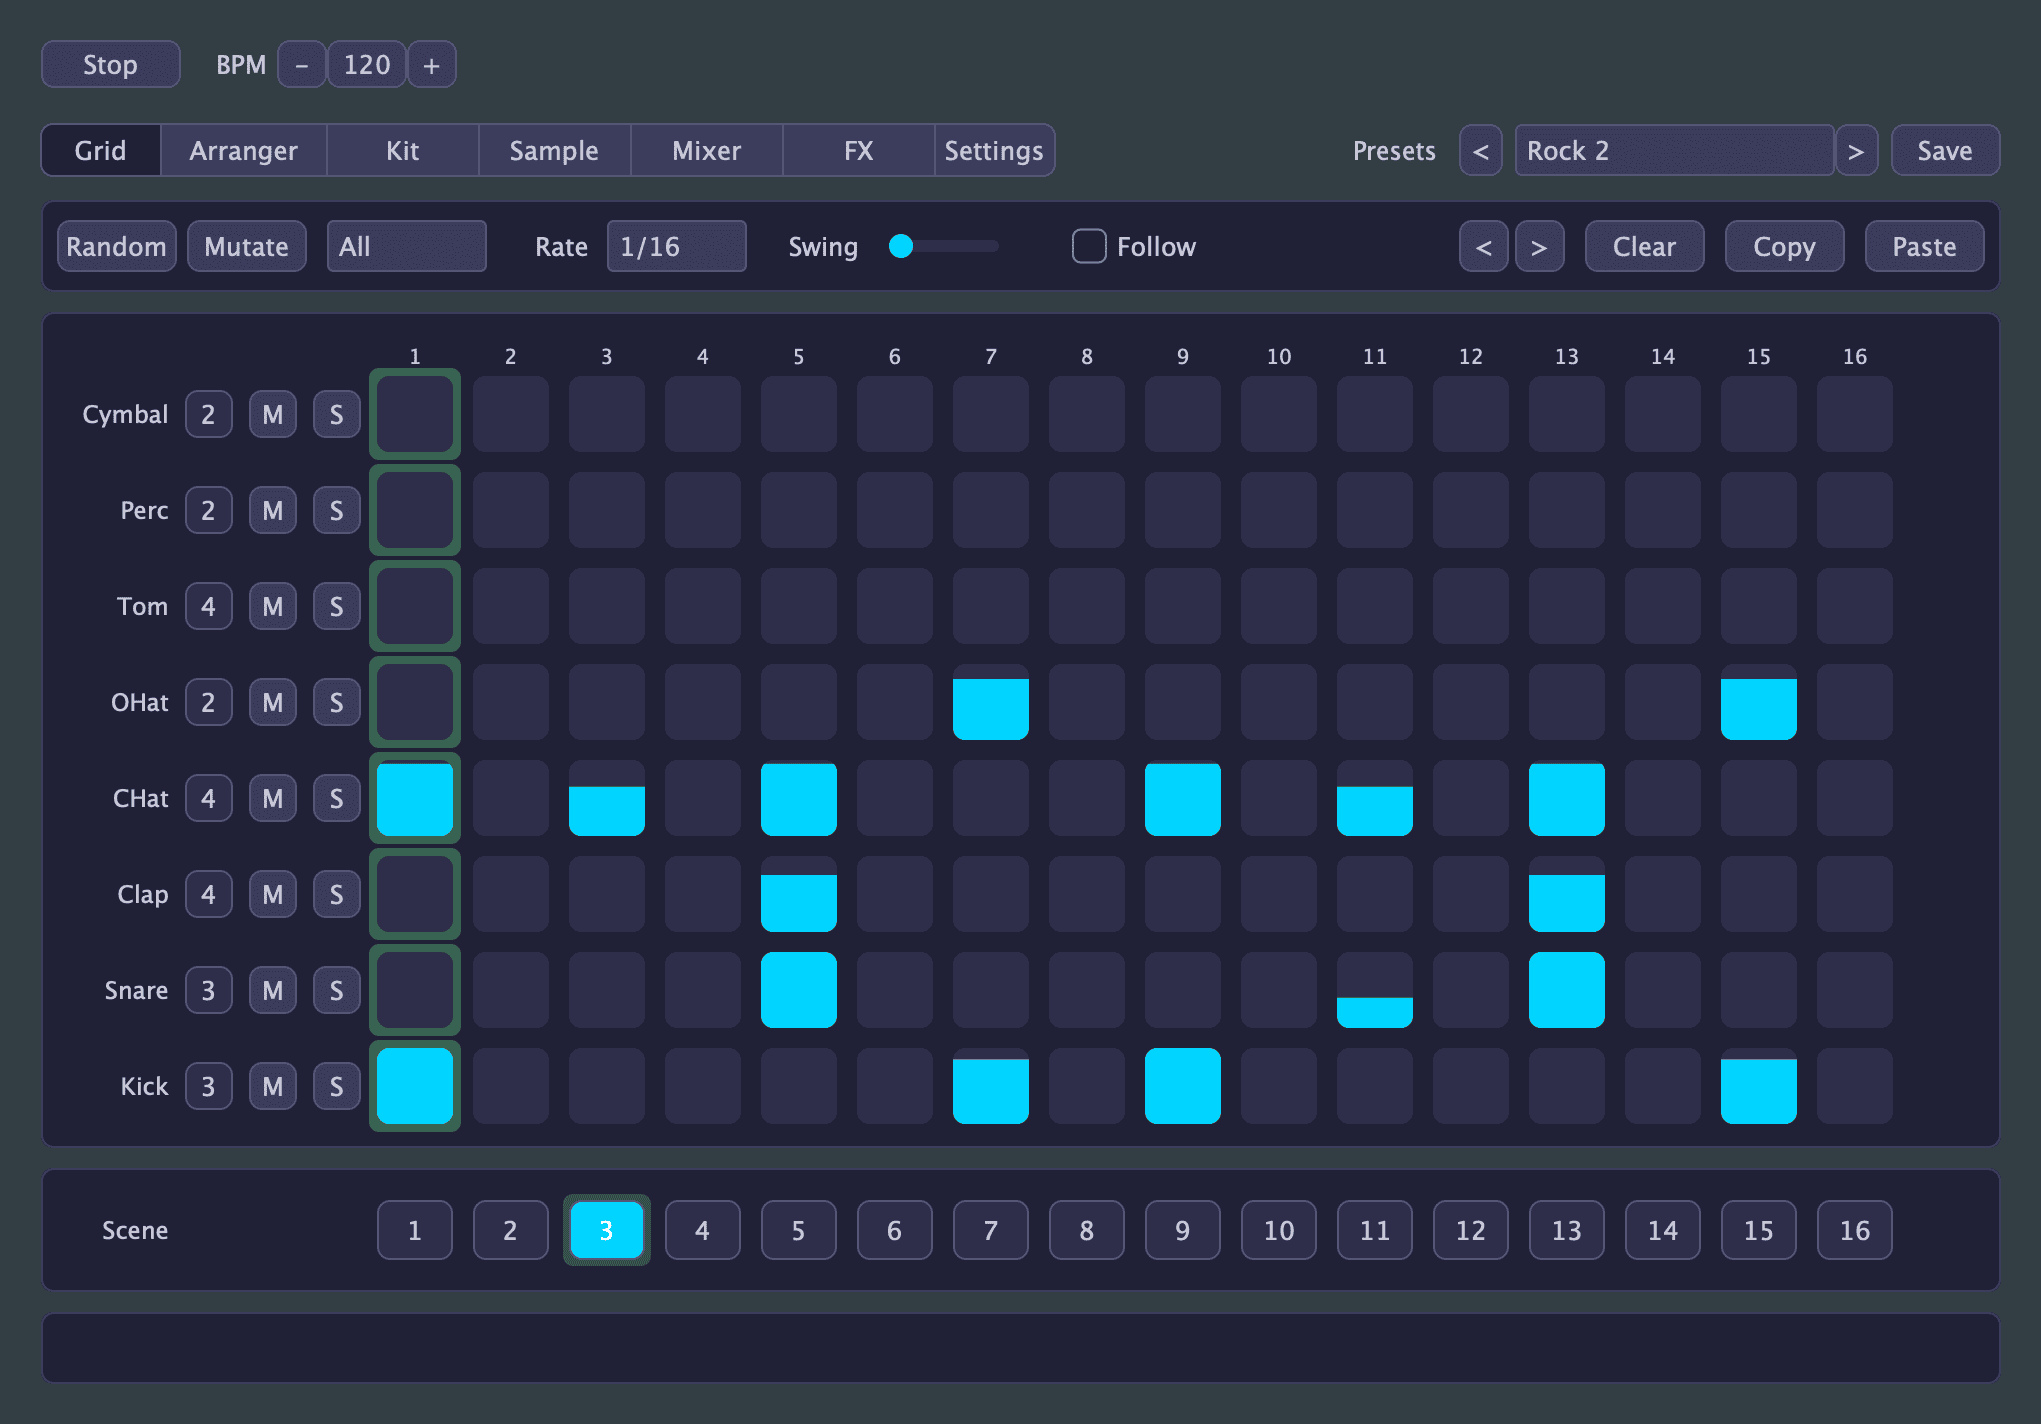Select Scene 1
Screen dimensions: 2041x1424
point(415,1230)
